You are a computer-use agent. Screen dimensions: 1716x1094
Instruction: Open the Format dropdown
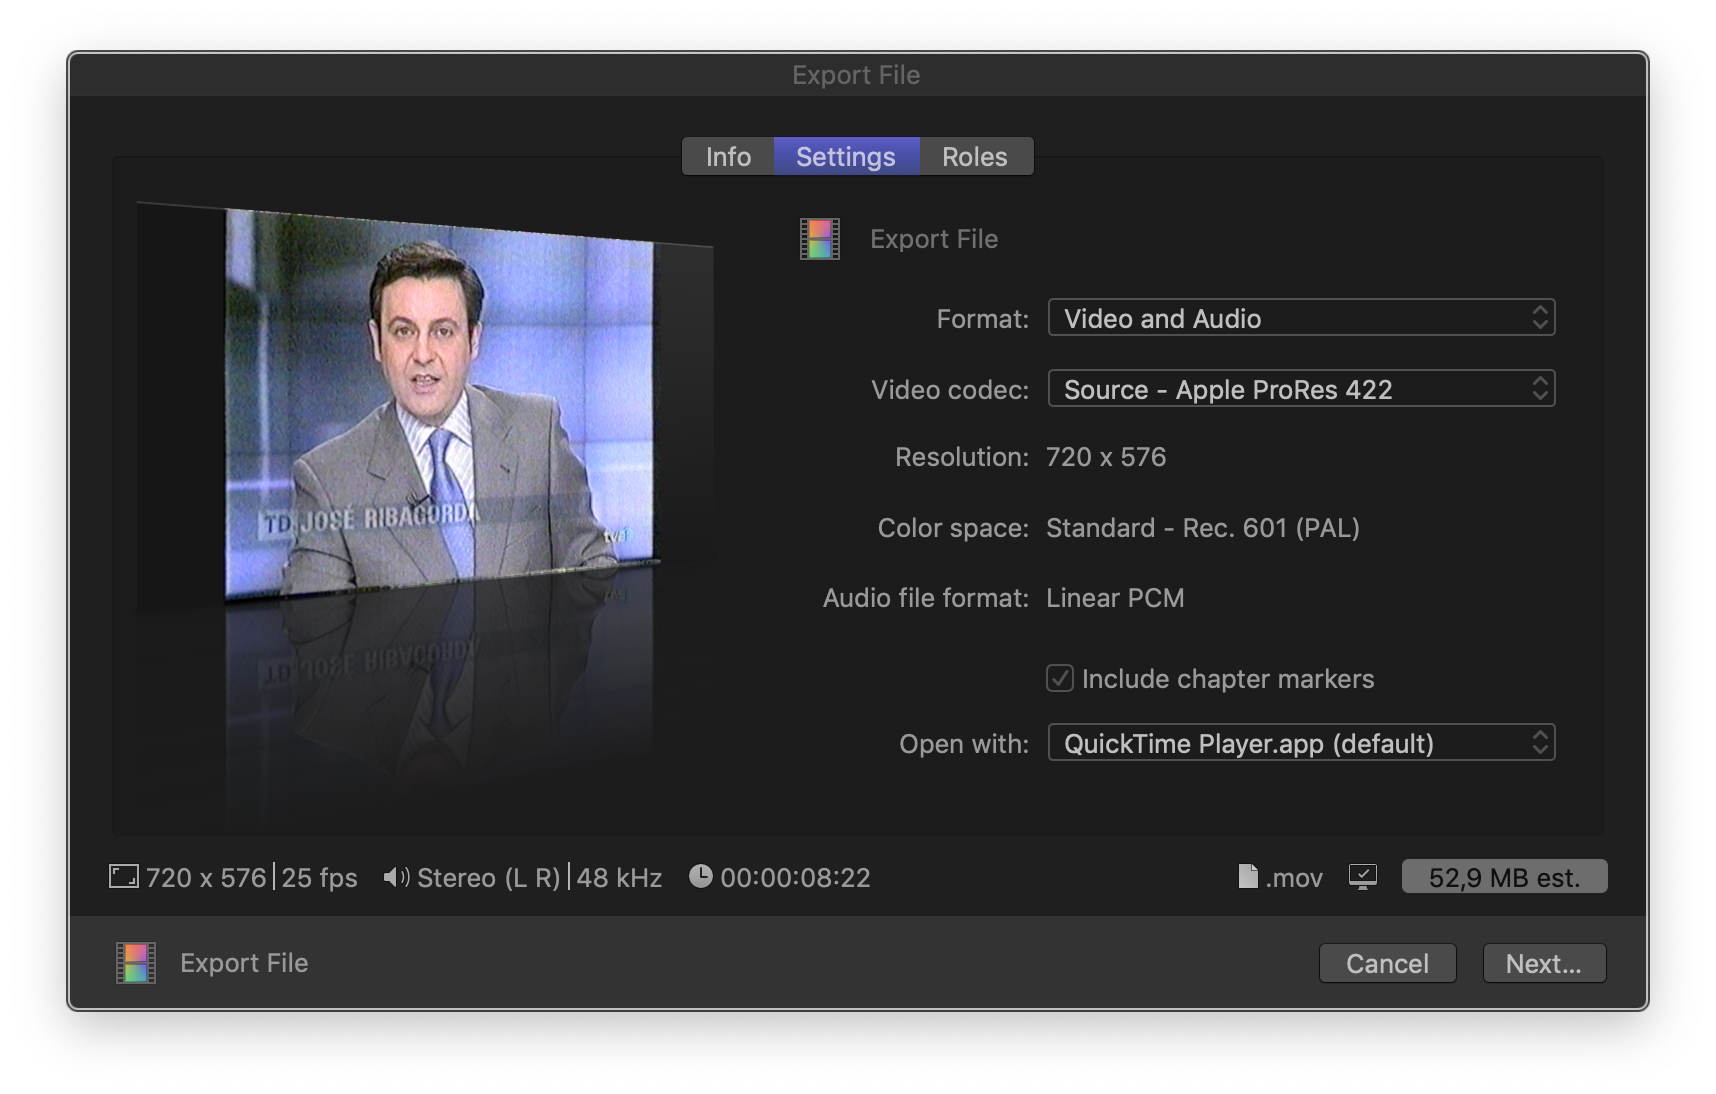[x=1301, y=318]
